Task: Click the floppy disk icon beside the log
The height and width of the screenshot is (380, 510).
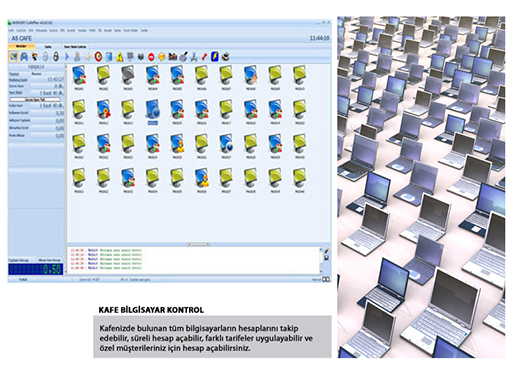Action: point(327,258)
